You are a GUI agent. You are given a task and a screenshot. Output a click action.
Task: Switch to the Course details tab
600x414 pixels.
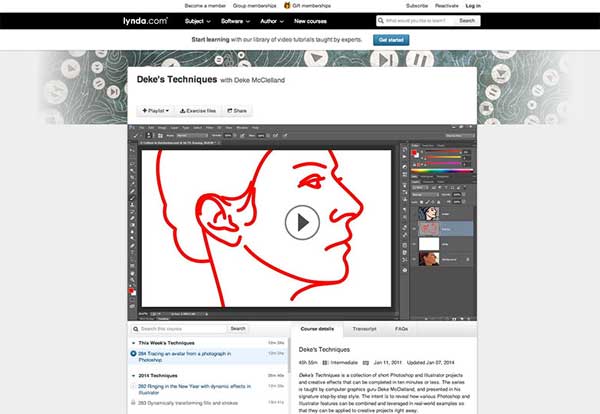317,329
